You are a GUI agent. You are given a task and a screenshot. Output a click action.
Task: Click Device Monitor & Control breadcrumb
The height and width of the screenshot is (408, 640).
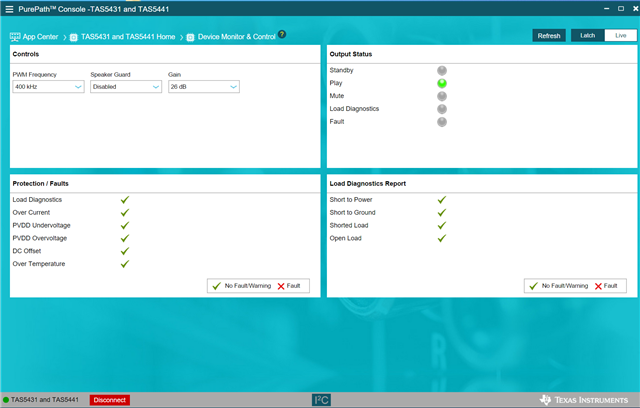237,37
